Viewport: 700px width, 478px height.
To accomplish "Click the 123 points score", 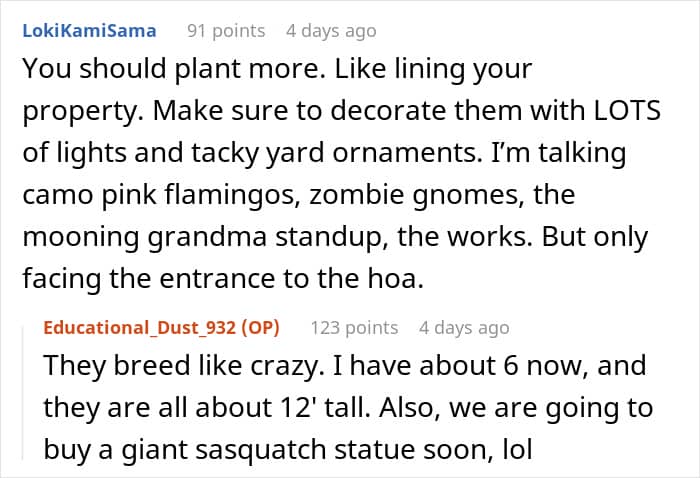I will (354, 327).
